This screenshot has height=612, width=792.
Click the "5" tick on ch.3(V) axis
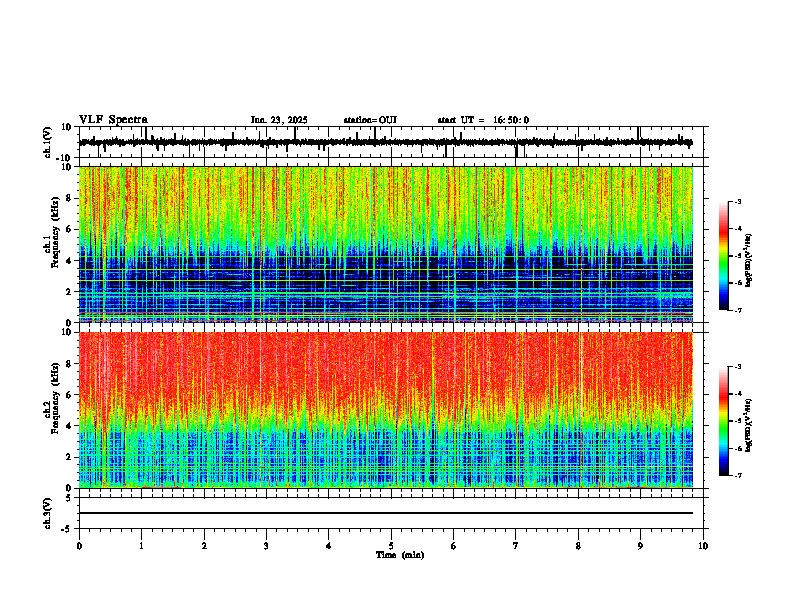[x=69, y=498]
